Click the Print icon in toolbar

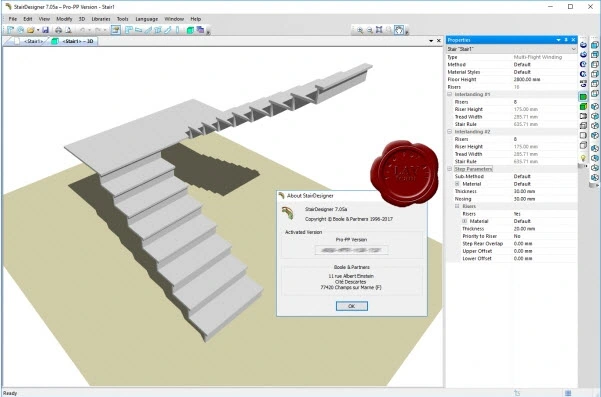(58, 30)
